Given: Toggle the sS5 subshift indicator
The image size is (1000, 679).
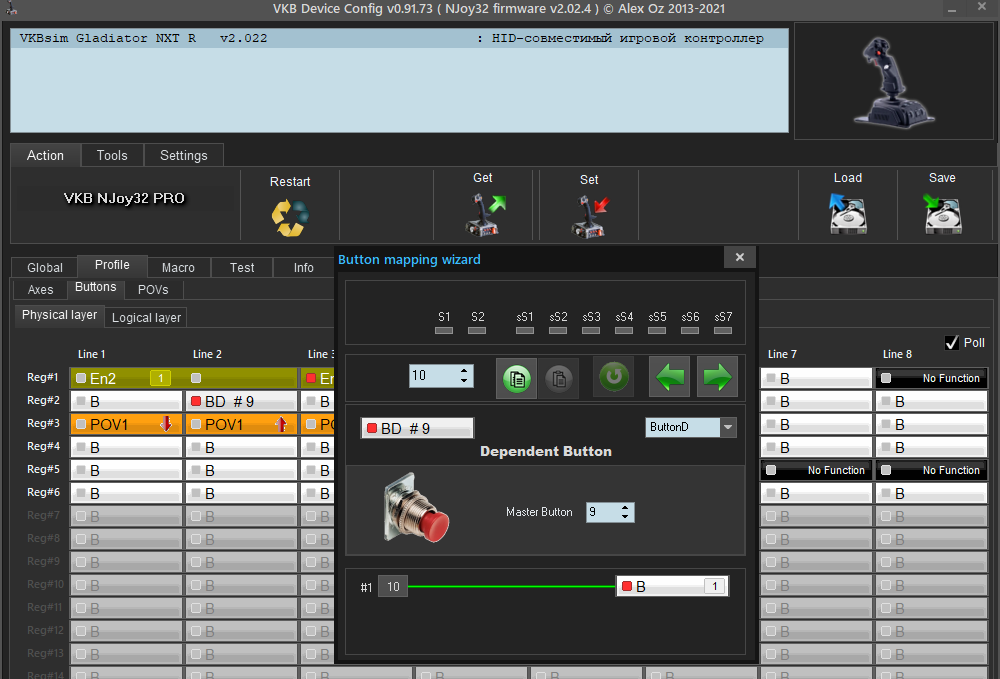Looking at the screenshot, I should [657, 330].
